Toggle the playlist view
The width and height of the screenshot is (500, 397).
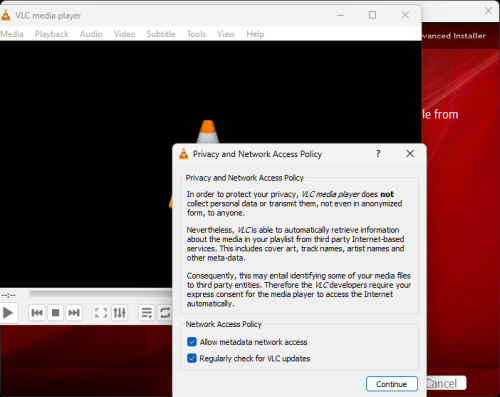(147, 313)
